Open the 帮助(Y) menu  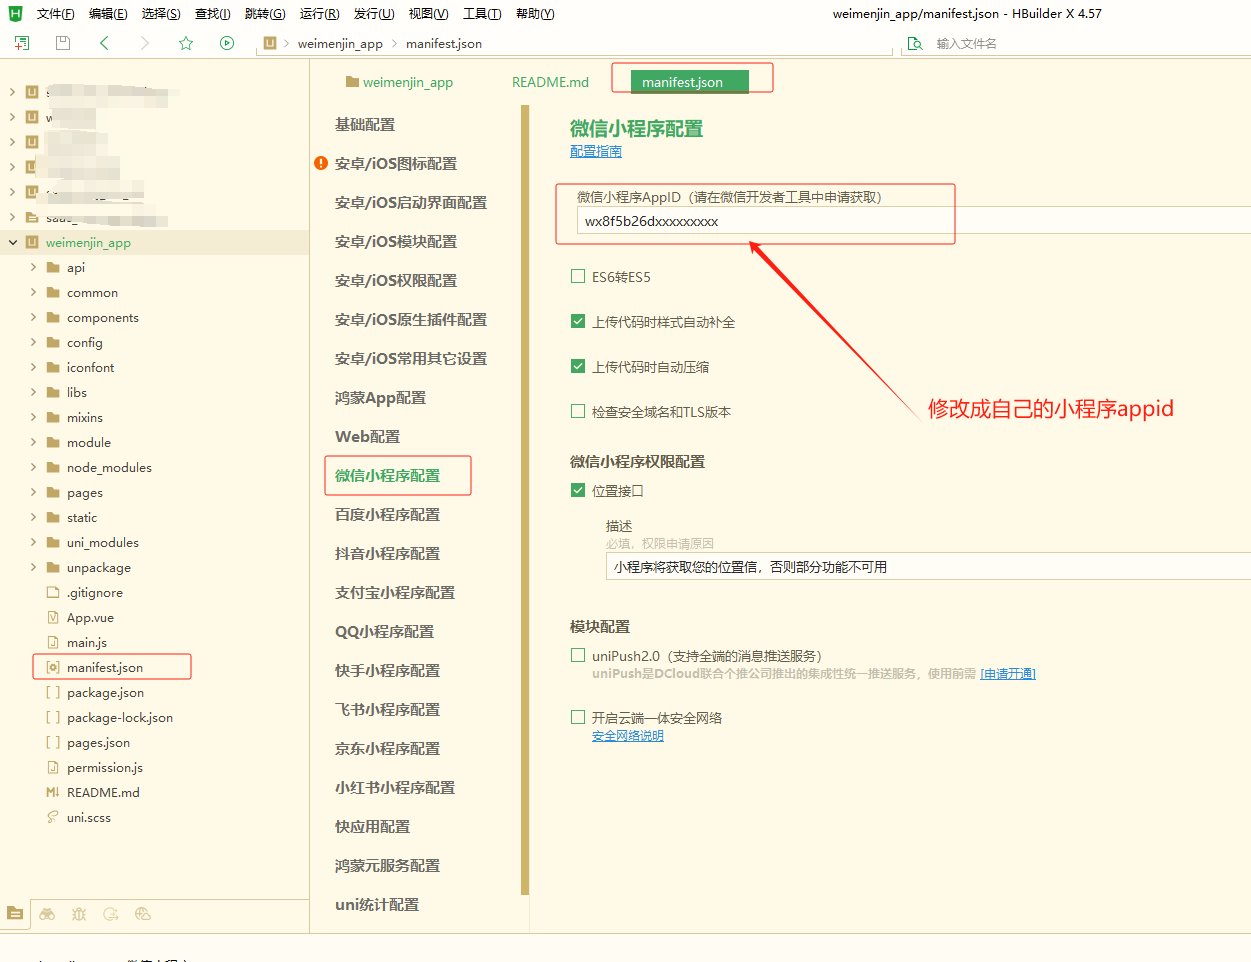(x=535, y=13)
